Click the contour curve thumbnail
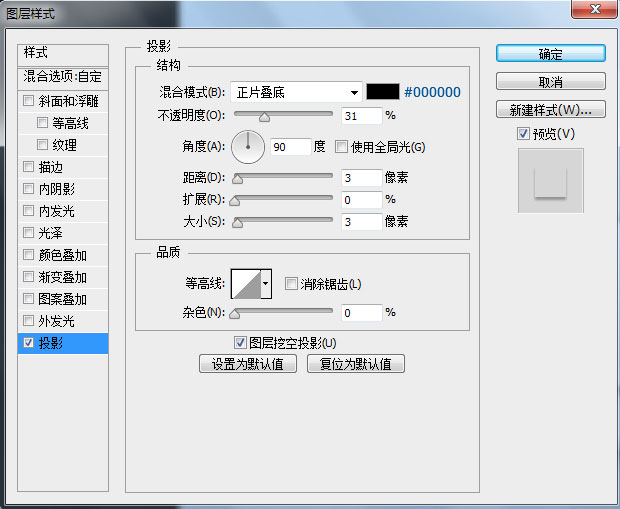The width and height of the screenshot is (620, 509). click(x=246, y=284)
